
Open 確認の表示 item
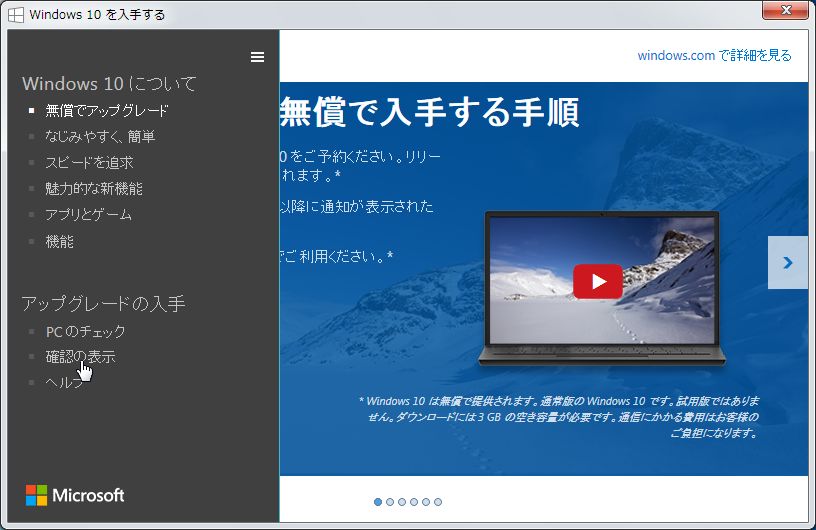pyautogui.click(x=80, y=357)
